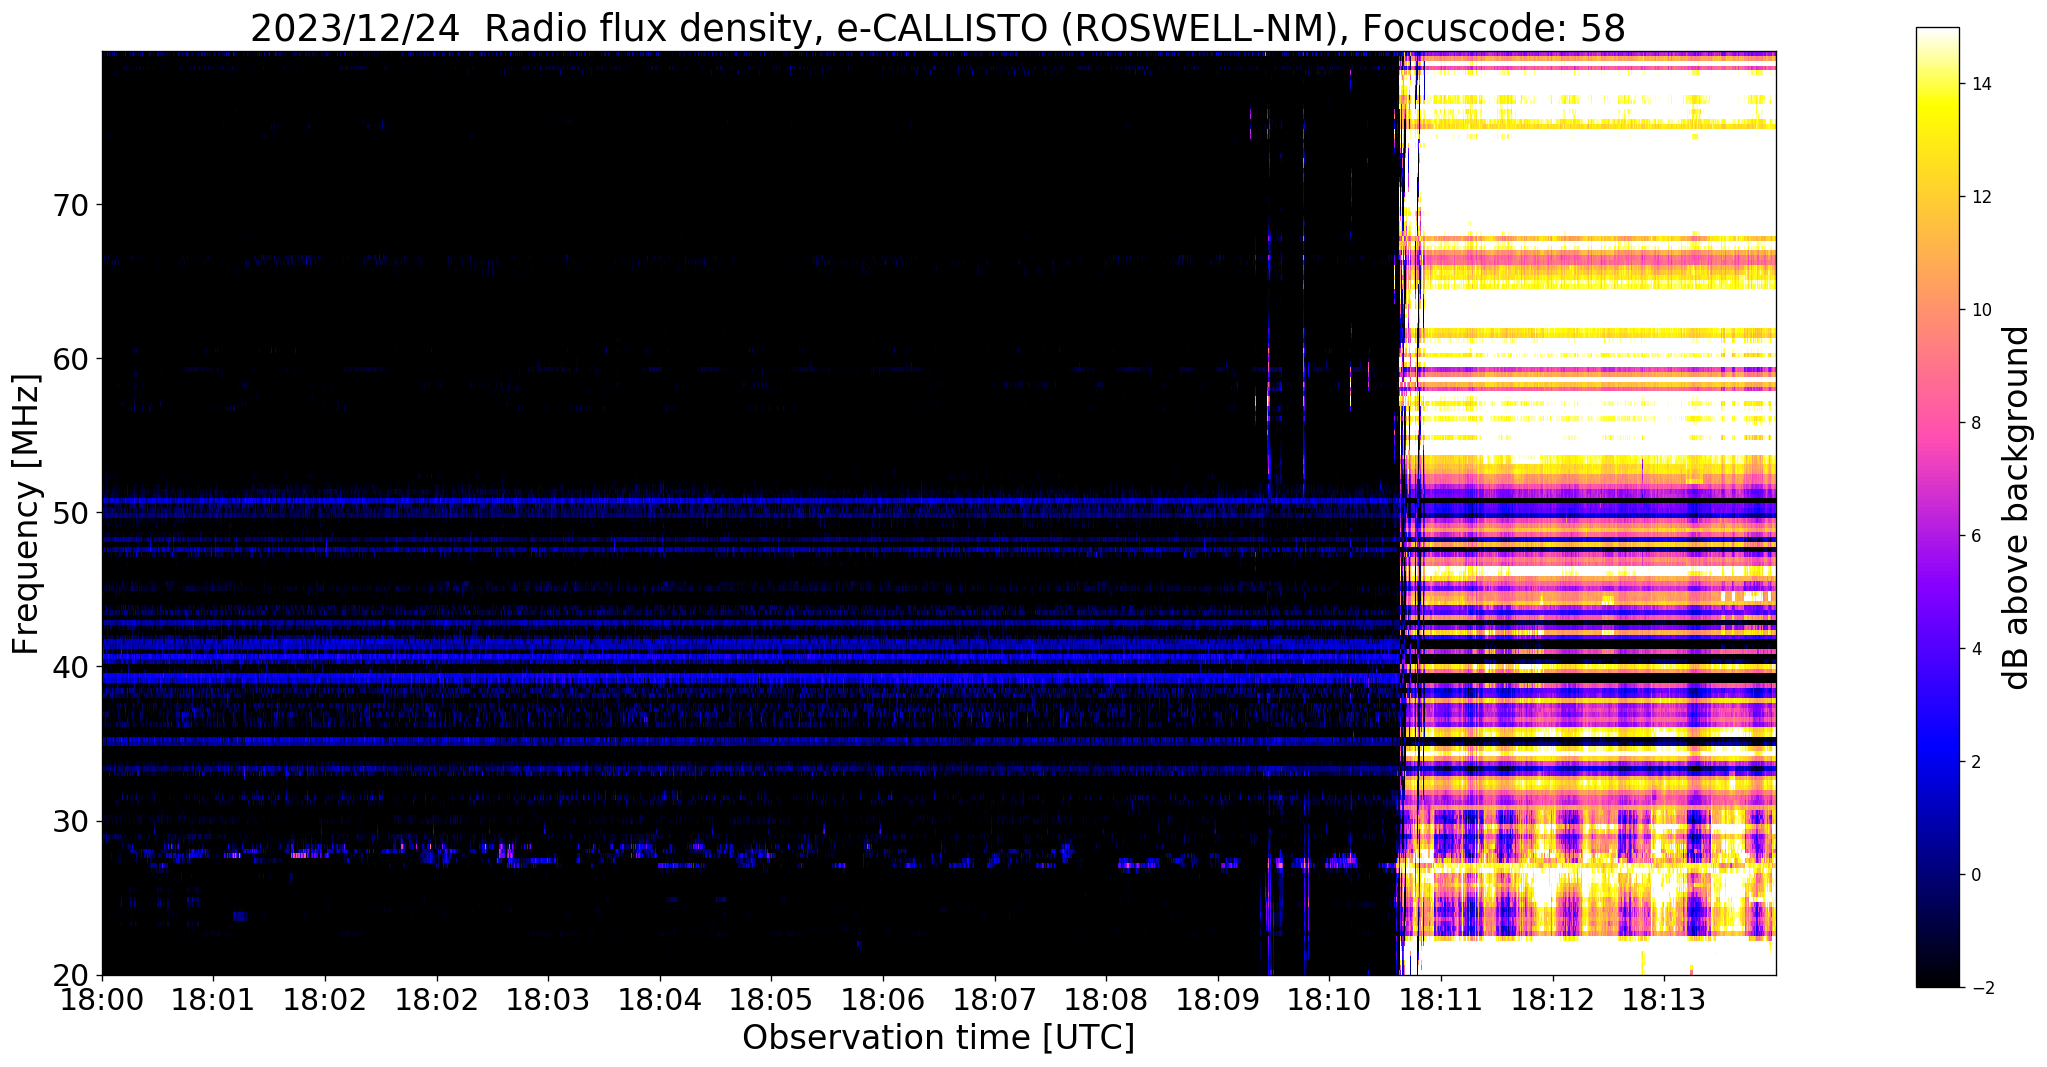Click the colorbar tick value 14
Screen dimensions: 2047x1067
tap(1980, 84)
